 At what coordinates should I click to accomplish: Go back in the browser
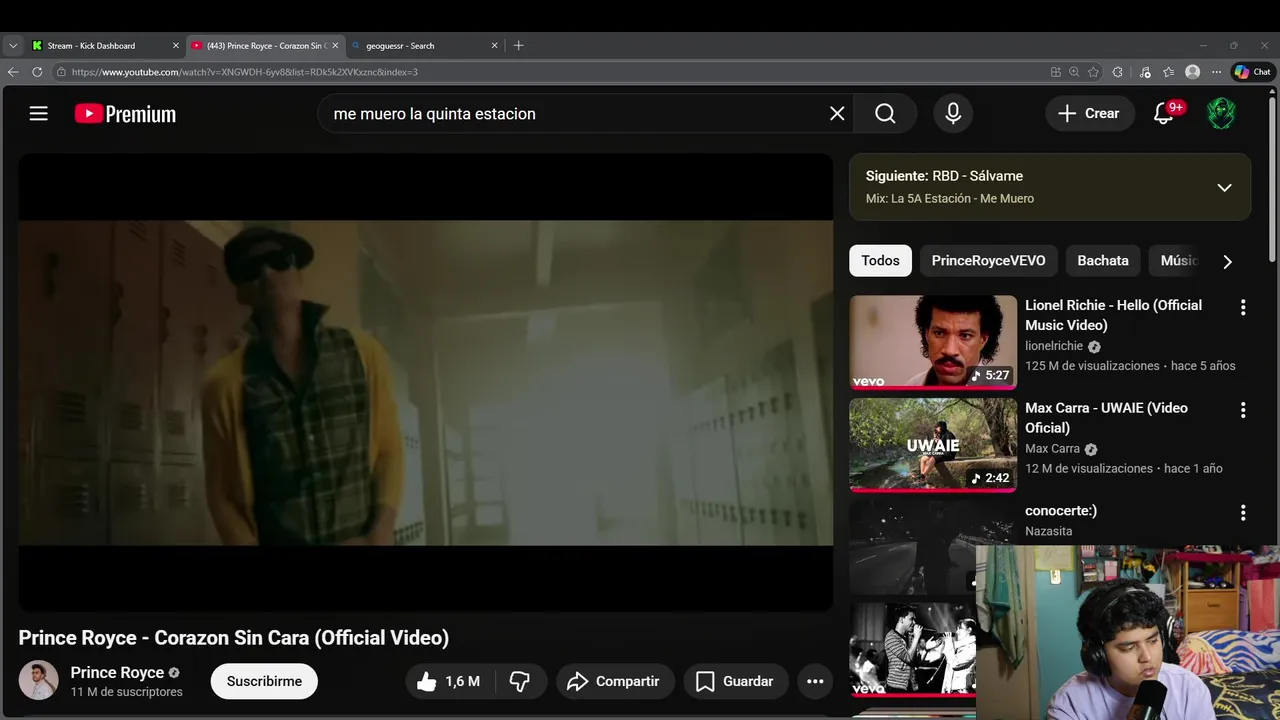click(13, 72)
